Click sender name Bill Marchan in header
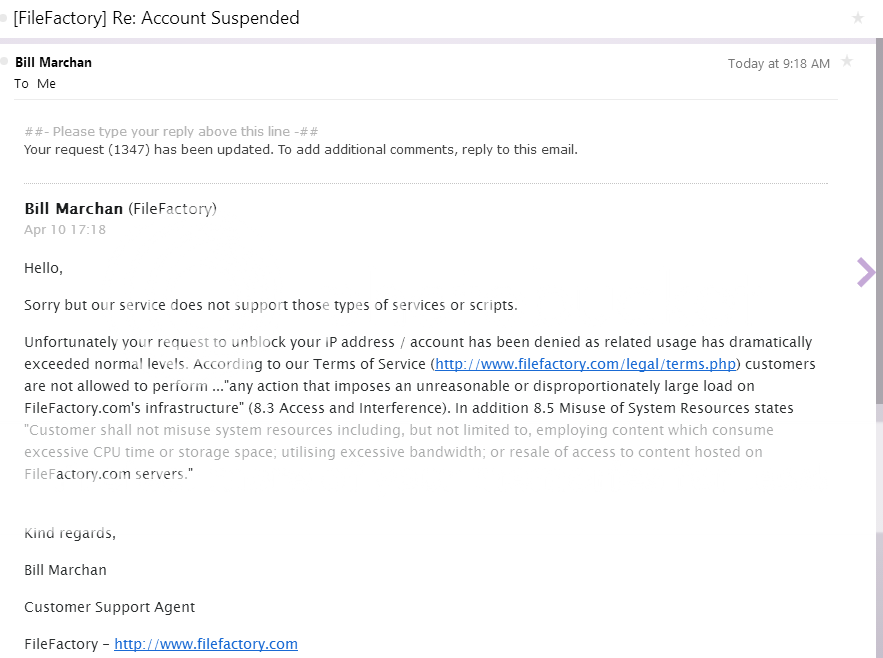883x658 pixels. [53, 62]
